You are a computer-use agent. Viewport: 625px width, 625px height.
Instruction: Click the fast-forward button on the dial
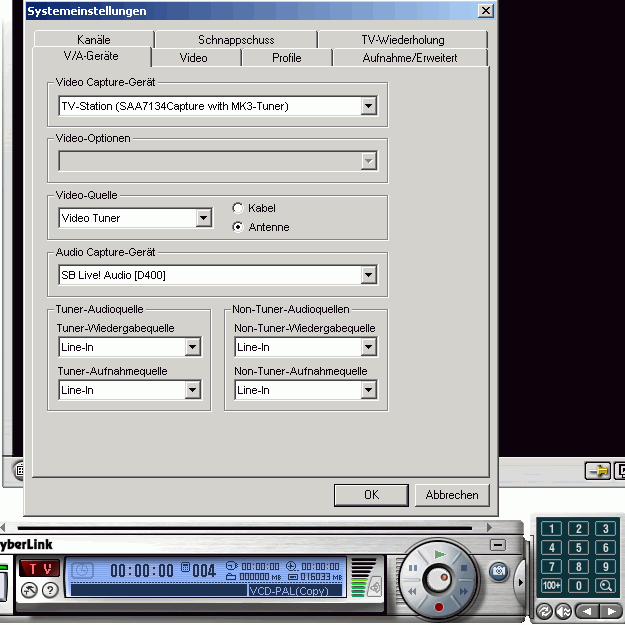464,591
